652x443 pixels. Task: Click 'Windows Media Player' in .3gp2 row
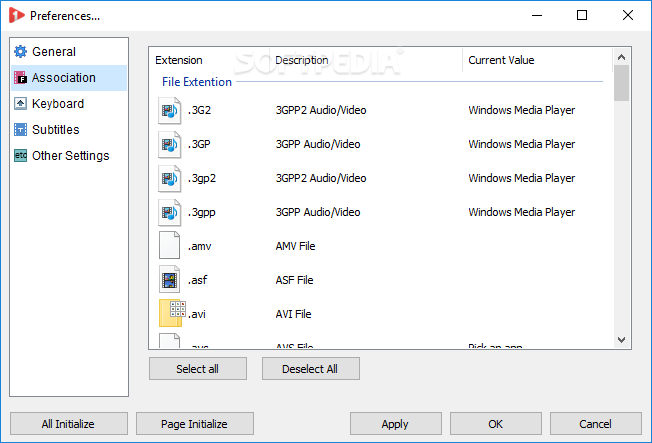click(x=522, y=178)
